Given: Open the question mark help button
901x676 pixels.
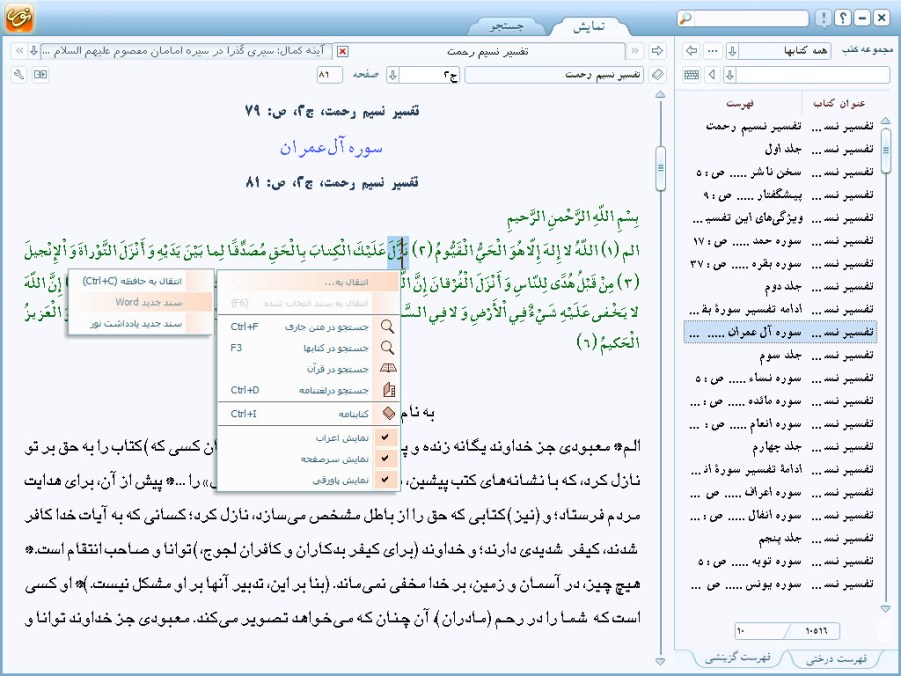Looking at the screenshot, I should [842, 18].
